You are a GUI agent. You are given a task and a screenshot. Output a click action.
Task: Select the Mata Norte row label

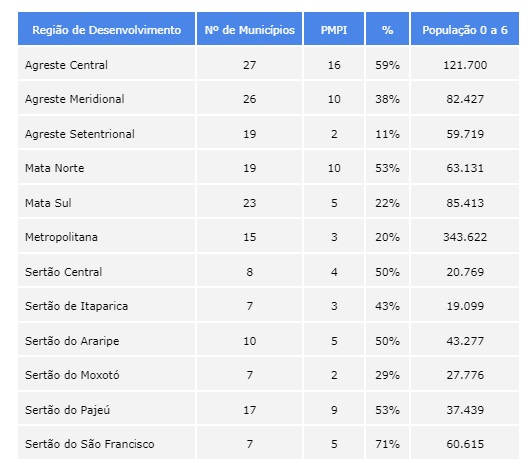pos(55,168)
